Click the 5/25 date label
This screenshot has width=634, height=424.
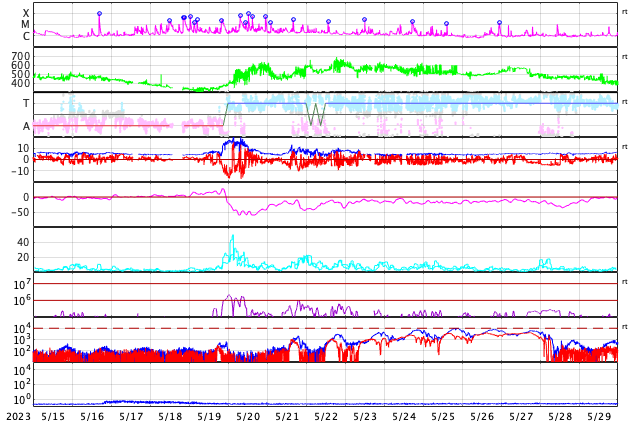(x=443, y=416)
